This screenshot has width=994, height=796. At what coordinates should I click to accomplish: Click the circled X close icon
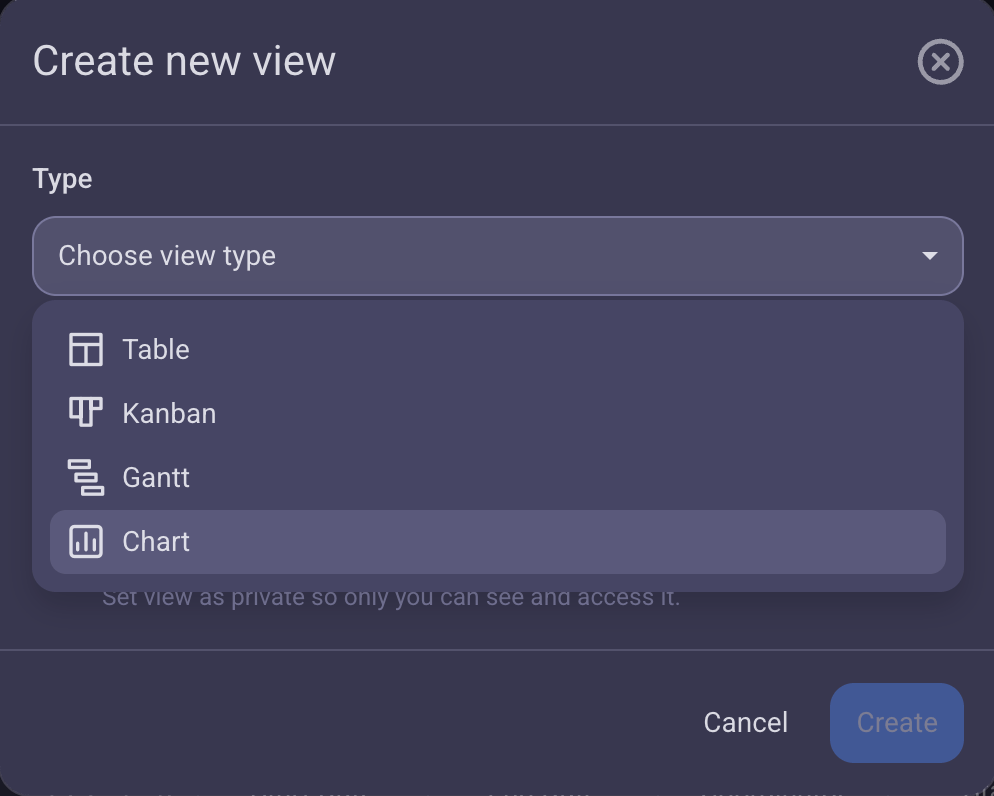940,62
